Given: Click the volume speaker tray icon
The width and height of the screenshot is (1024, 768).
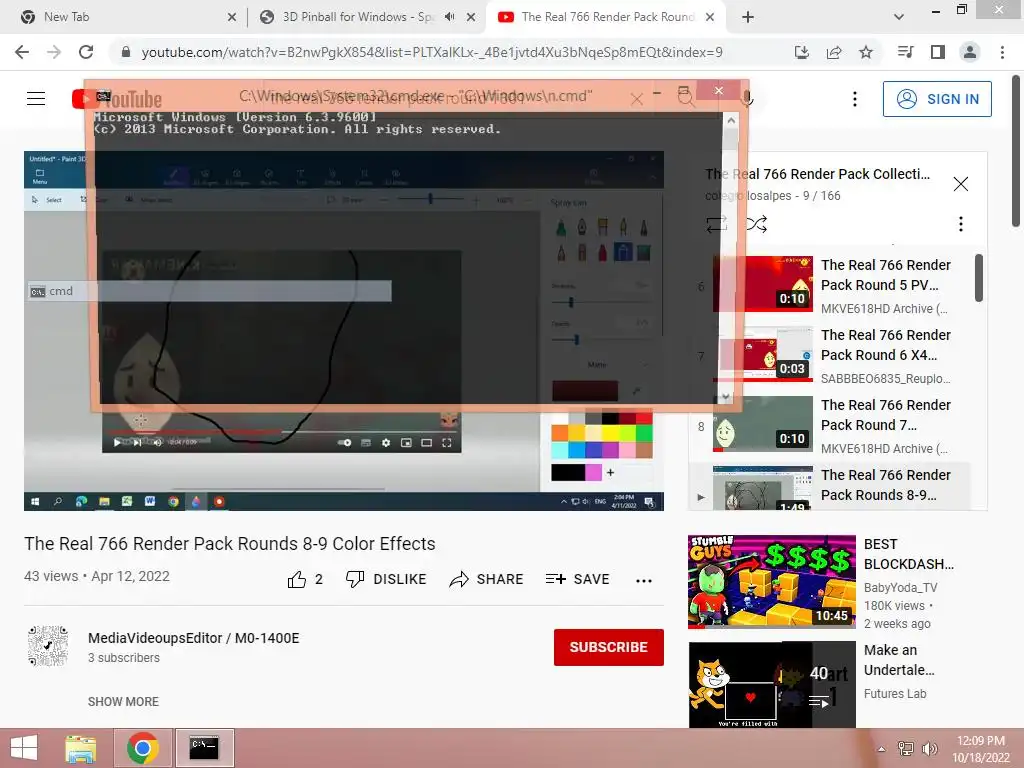Looking at the screenshot, I should click(929, 749).
